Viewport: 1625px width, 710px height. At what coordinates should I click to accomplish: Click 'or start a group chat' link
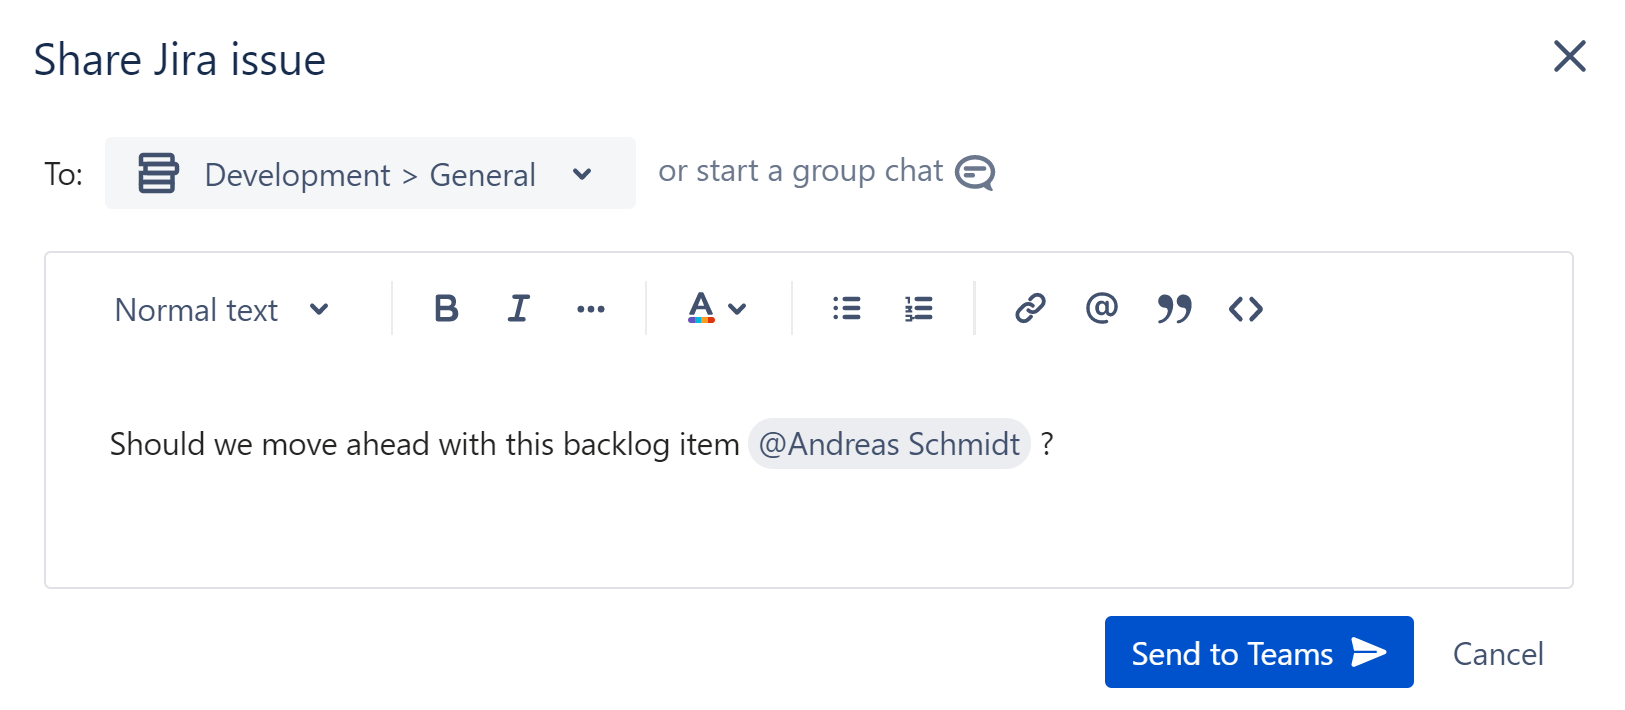[800, 171]
